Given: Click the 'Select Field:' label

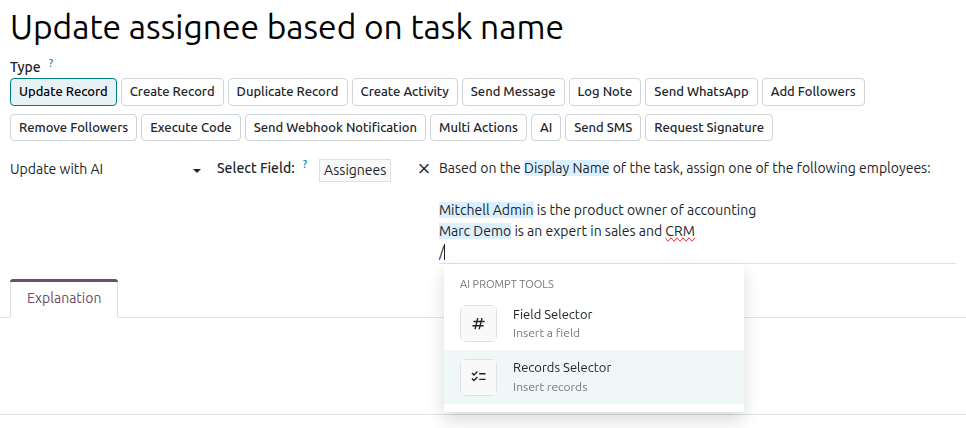Looking at the screenshot, I should click(256, 168).
